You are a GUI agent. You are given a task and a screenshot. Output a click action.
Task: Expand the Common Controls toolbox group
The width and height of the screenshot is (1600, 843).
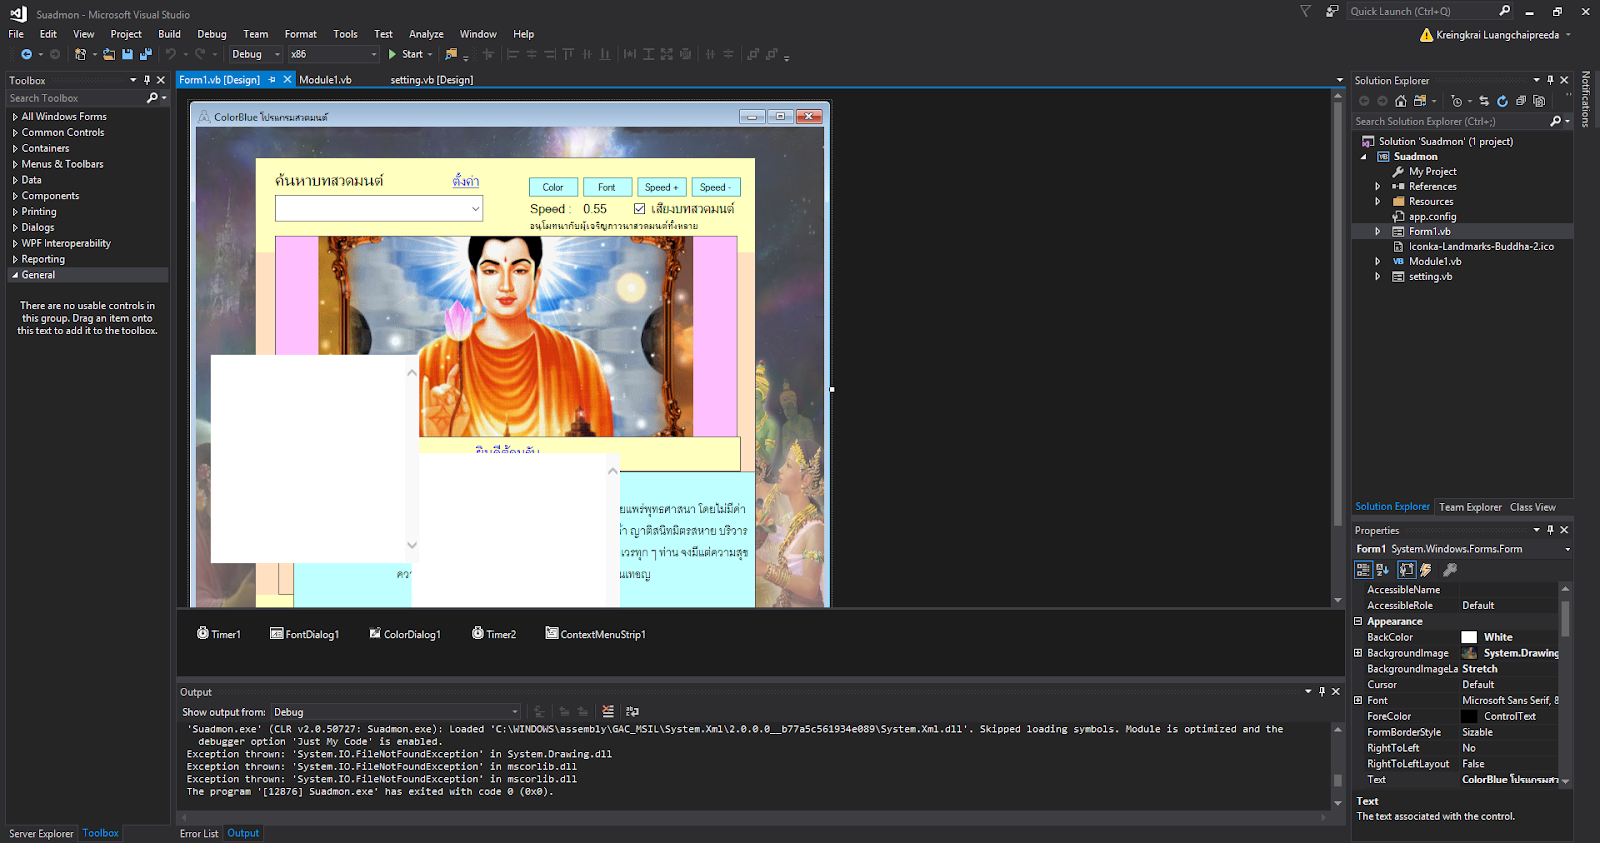(15, 133)
